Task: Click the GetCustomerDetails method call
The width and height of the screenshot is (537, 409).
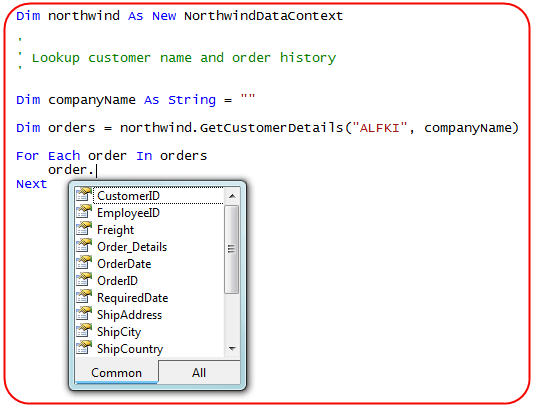Action: pos(272,128)
